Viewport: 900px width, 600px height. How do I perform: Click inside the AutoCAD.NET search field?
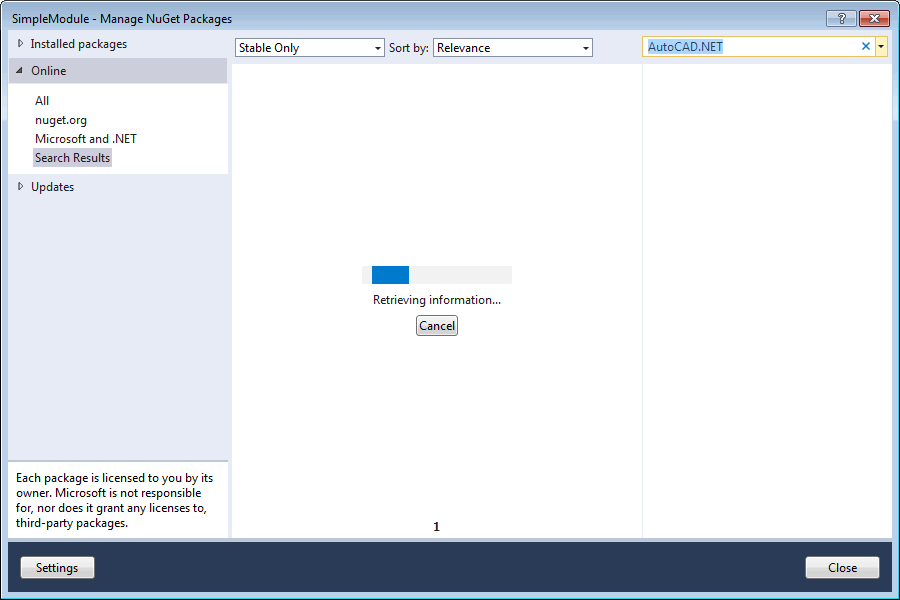(x=750, y=45)
